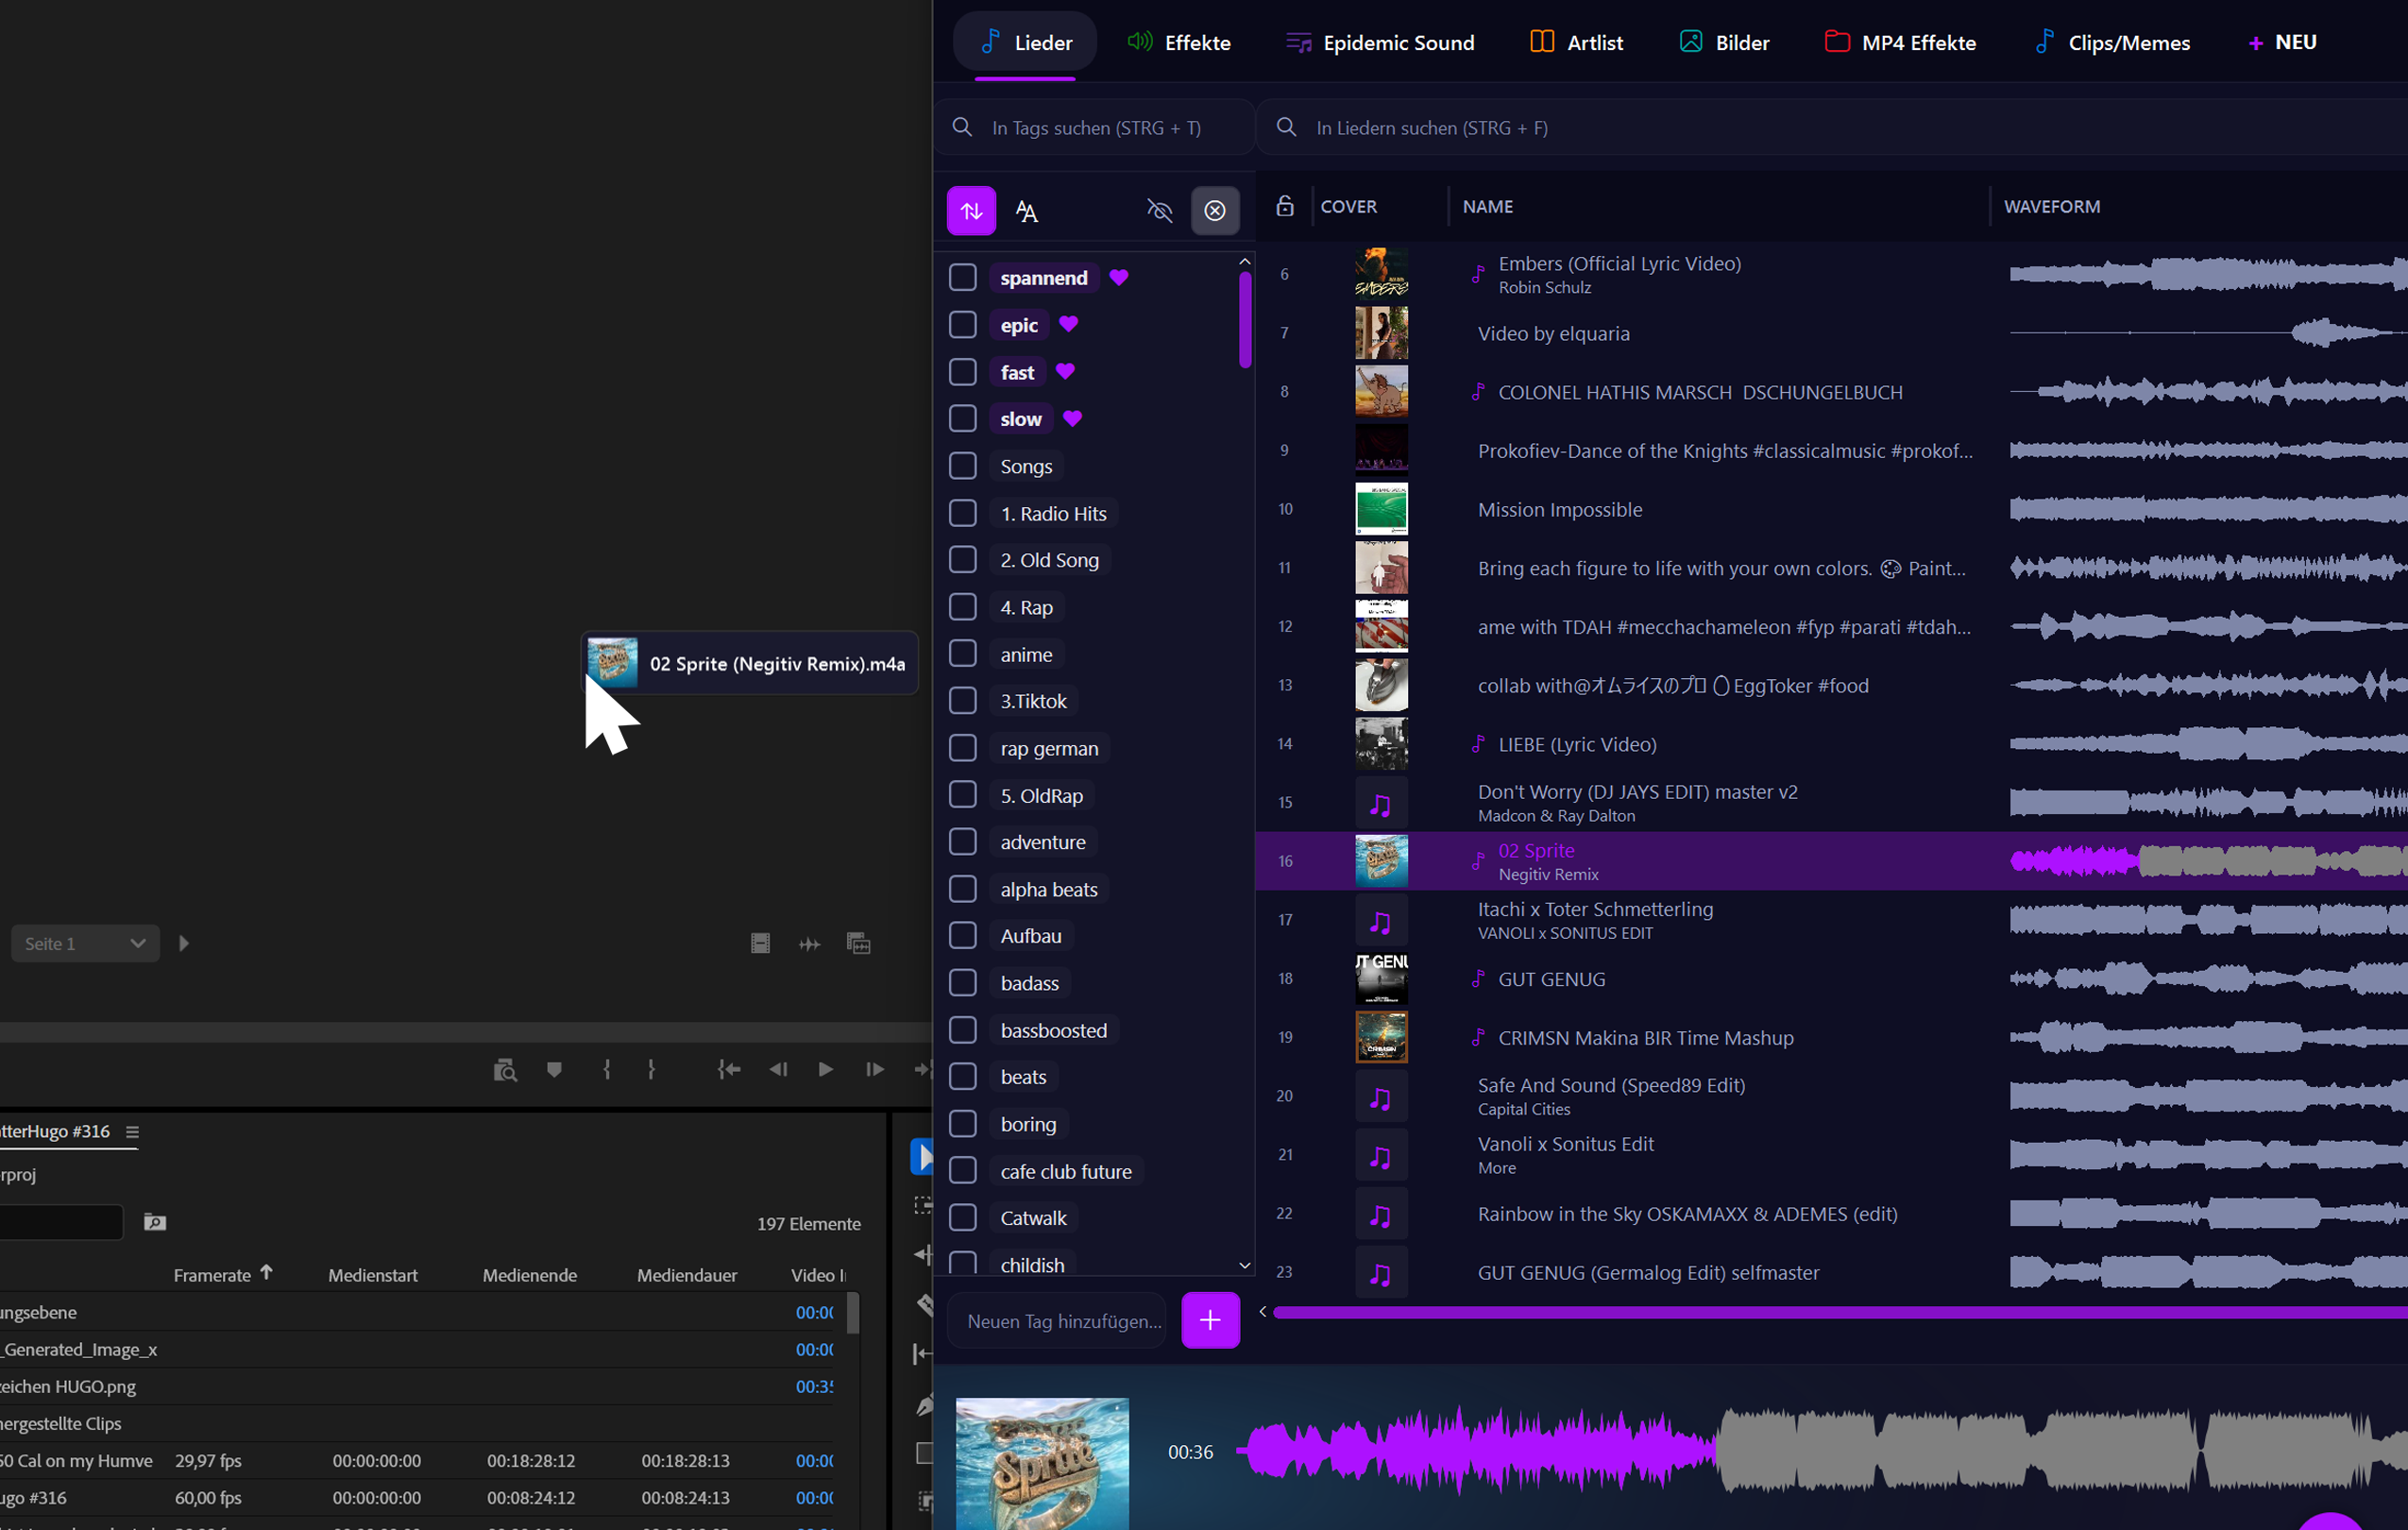This screenshot has height=1530, width=2408.
Task: Click the NAME column header
Action: (x=1487, y=206)
